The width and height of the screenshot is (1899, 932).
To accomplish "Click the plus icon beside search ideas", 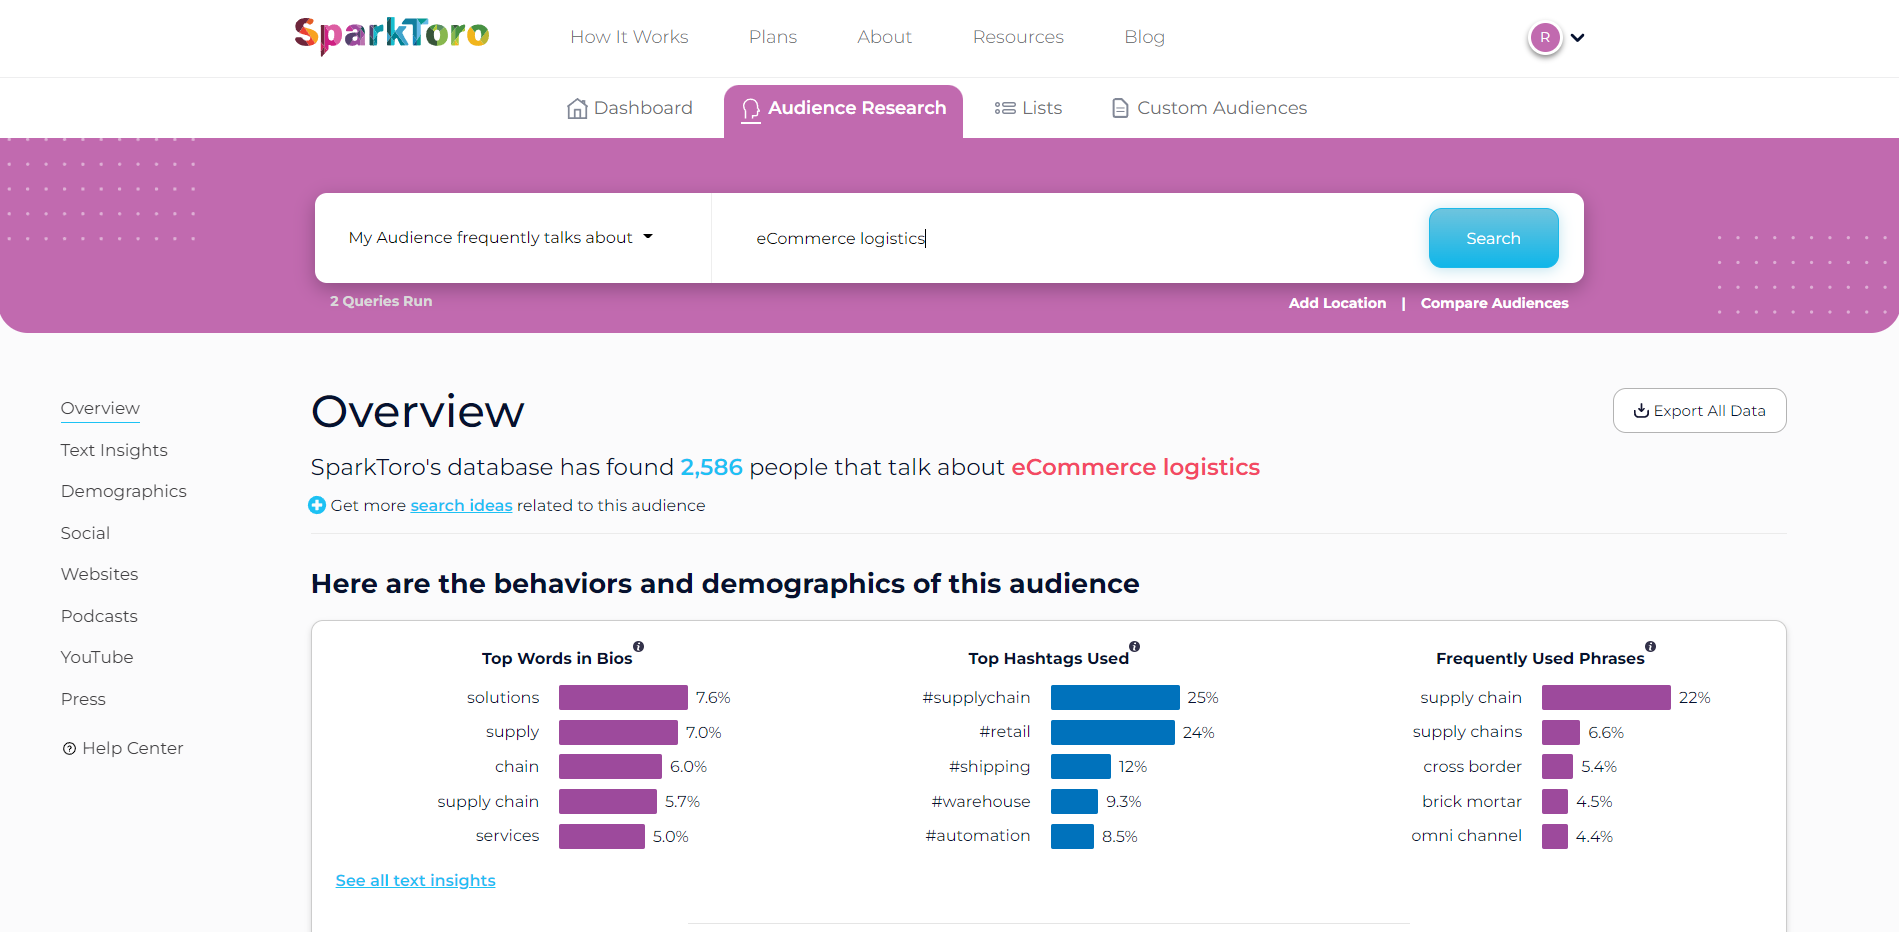I will point(317,505).
